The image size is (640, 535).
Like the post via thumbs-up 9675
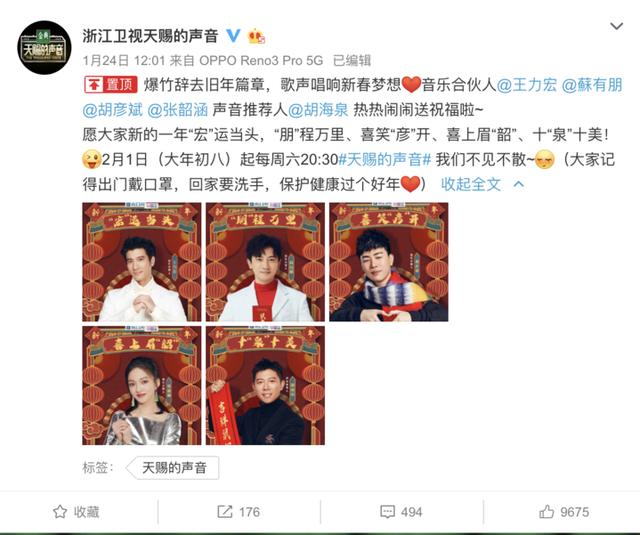pyautogui.click(x=564, y=512)
